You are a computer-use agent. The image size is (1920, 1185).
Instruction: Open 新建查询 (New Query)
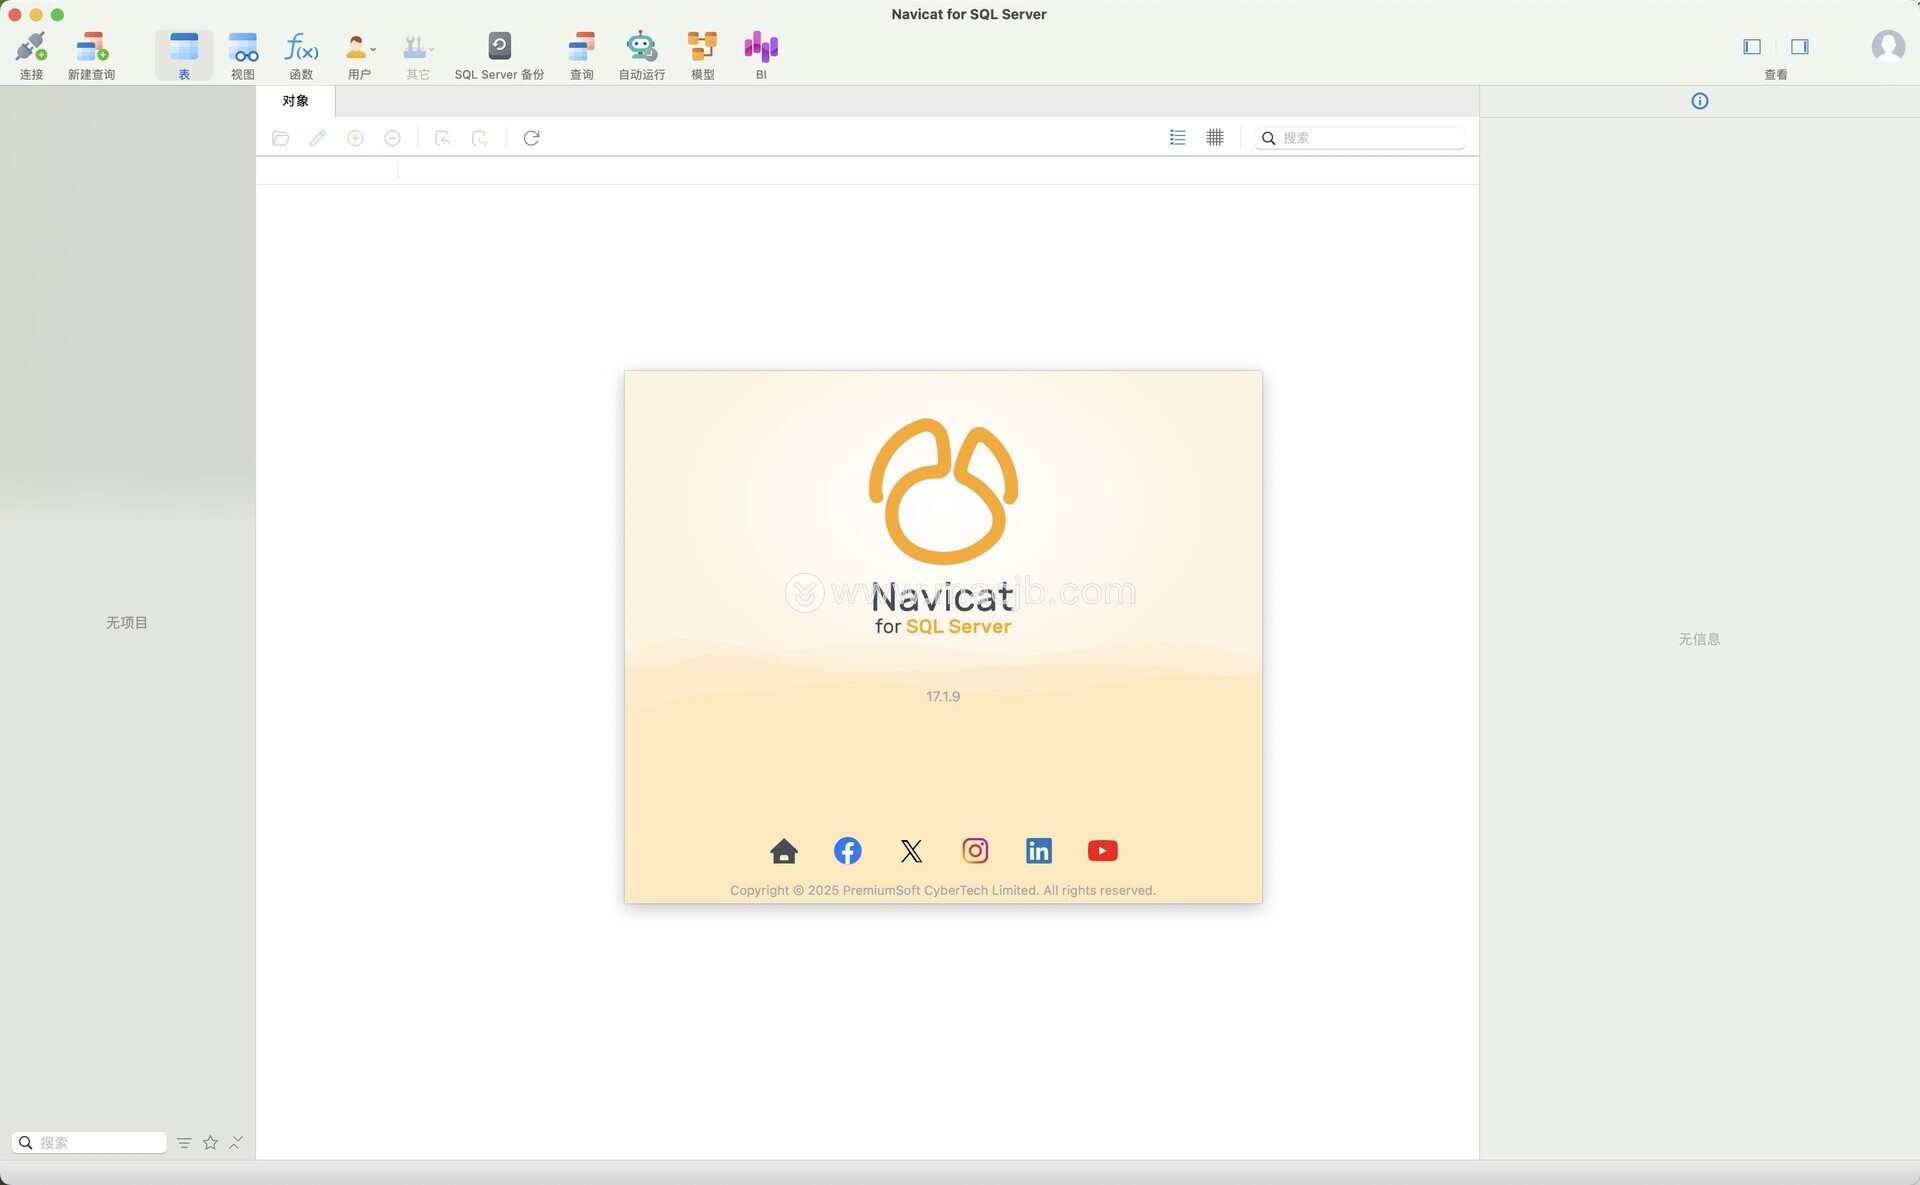(x=91, y=55)
